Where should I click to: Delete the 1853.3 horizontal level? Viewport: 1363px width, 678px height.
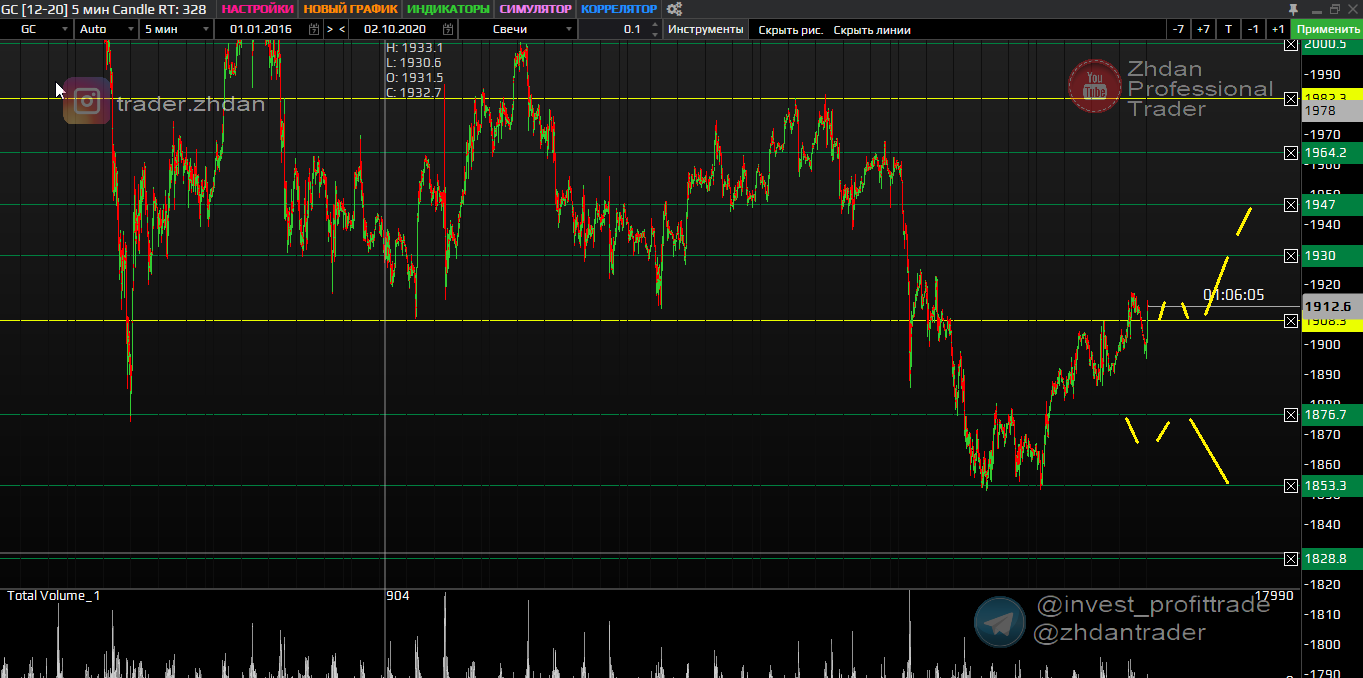click(x=1290, y=486)
